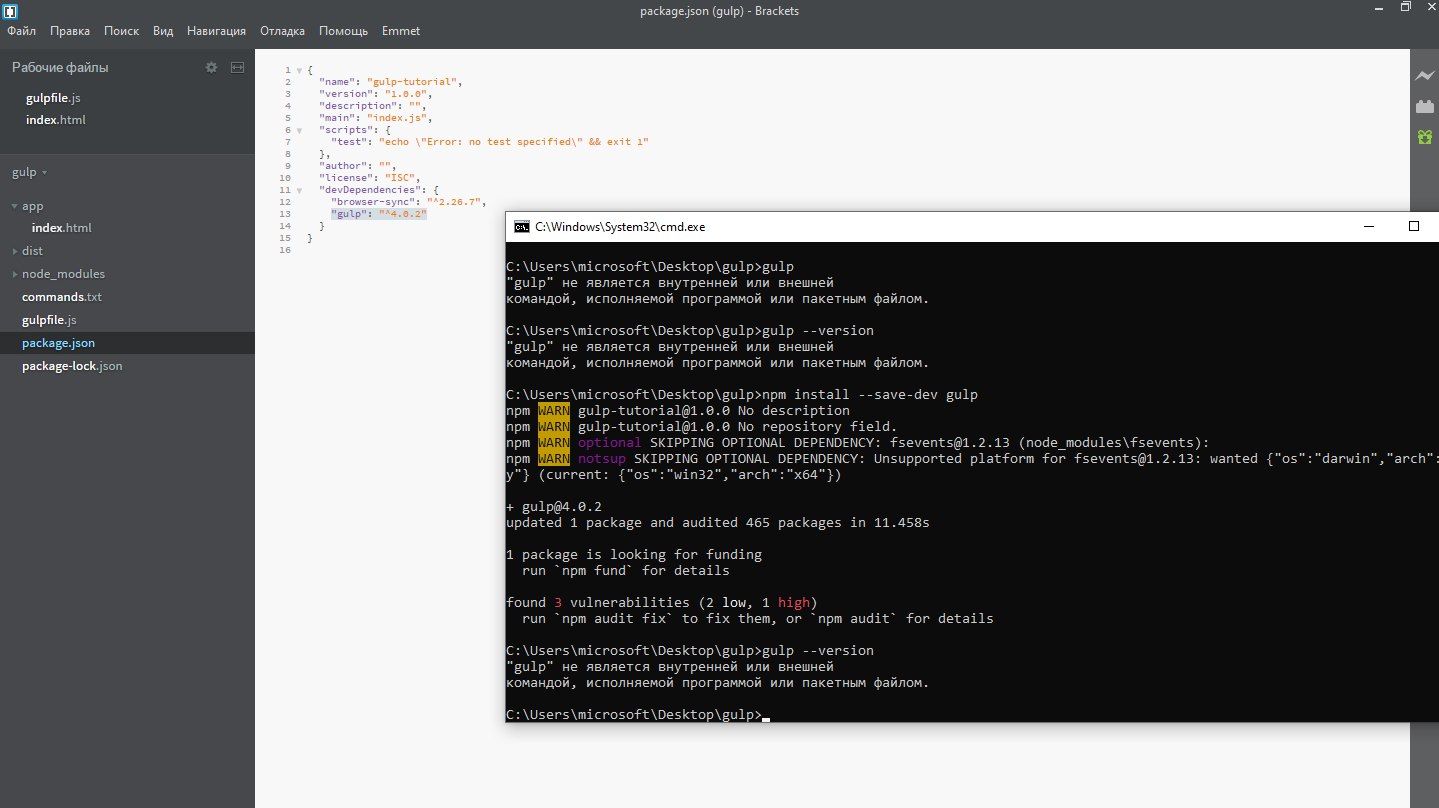Click the cmd.exe window title bar icon
The width and height of the screenshot is (1439, 808).
pos(521,226)
